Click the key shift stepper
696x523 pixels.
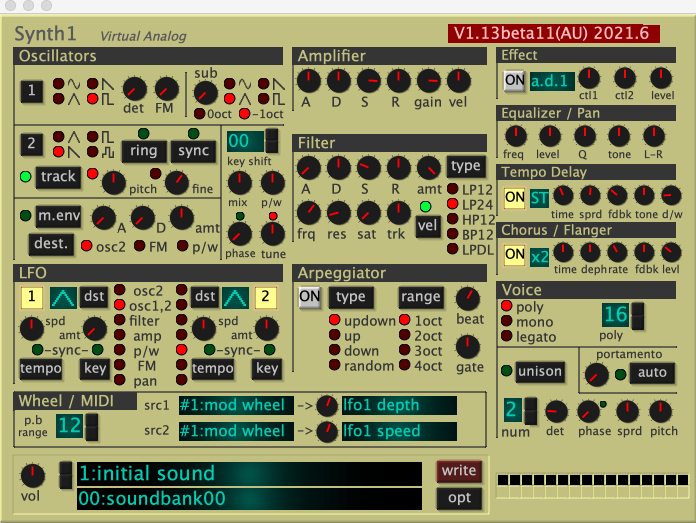coord(272,141)
